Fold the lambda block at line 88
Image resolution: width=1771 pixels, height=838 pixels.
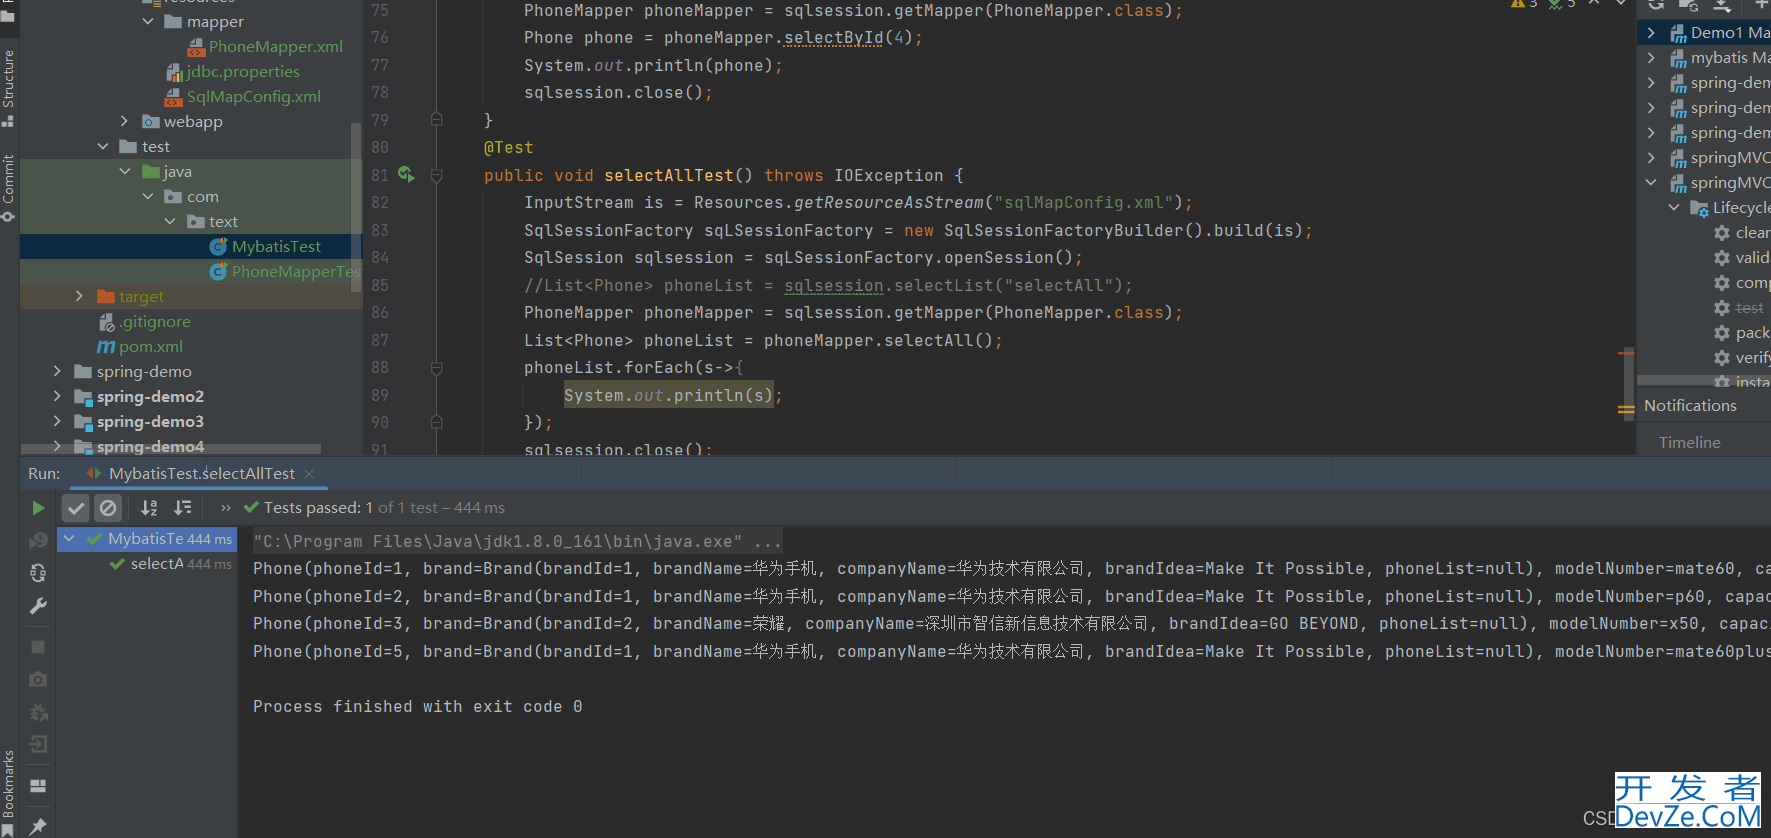(437, 368)
